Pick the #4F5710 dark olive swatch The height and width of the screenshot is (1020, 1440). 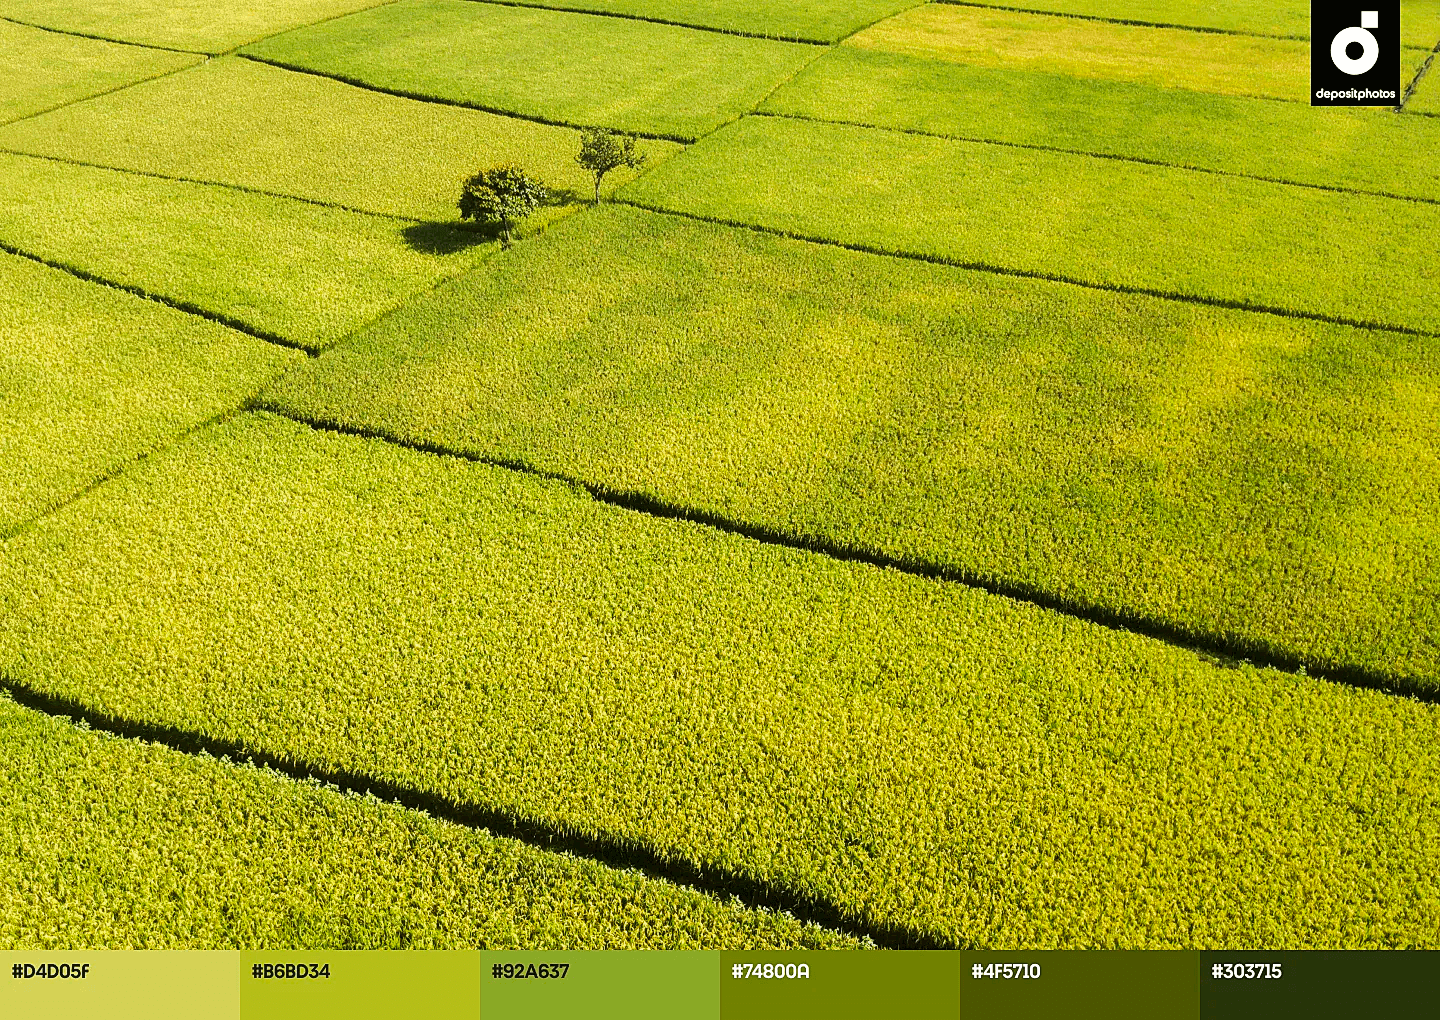pyautogui.click(x=1080, y=985)
